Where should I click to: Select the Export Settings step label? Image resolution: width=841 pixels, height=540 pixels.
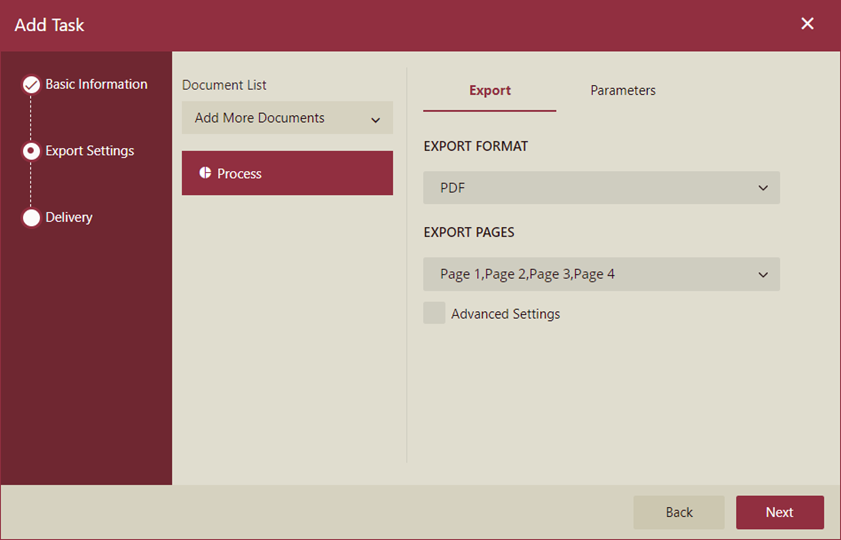click(x=90, y=151)
